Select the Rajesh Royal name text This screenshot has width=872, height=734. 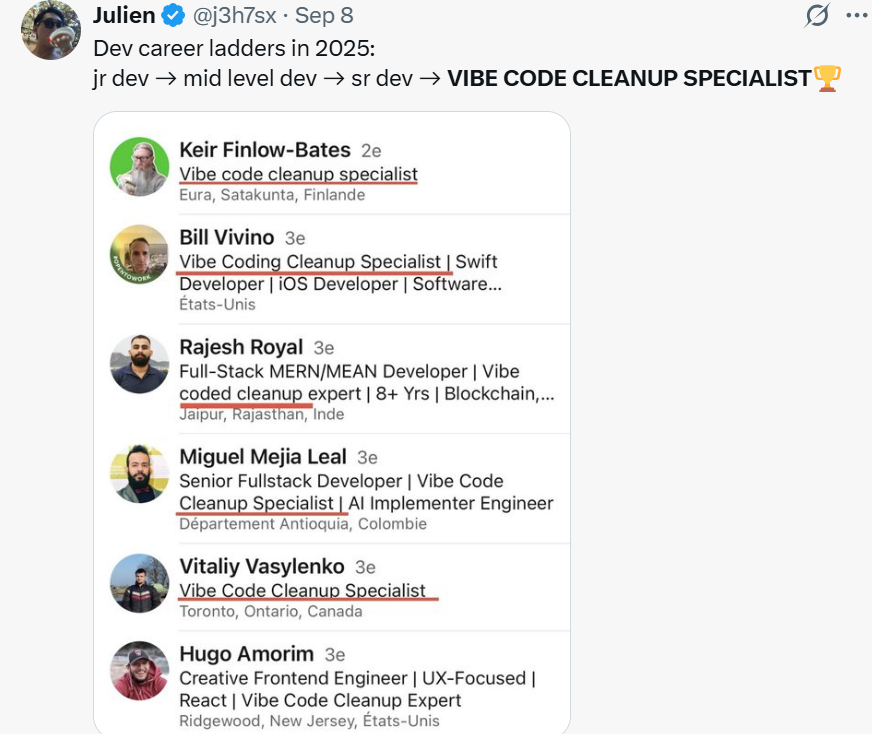click(240, 347)
